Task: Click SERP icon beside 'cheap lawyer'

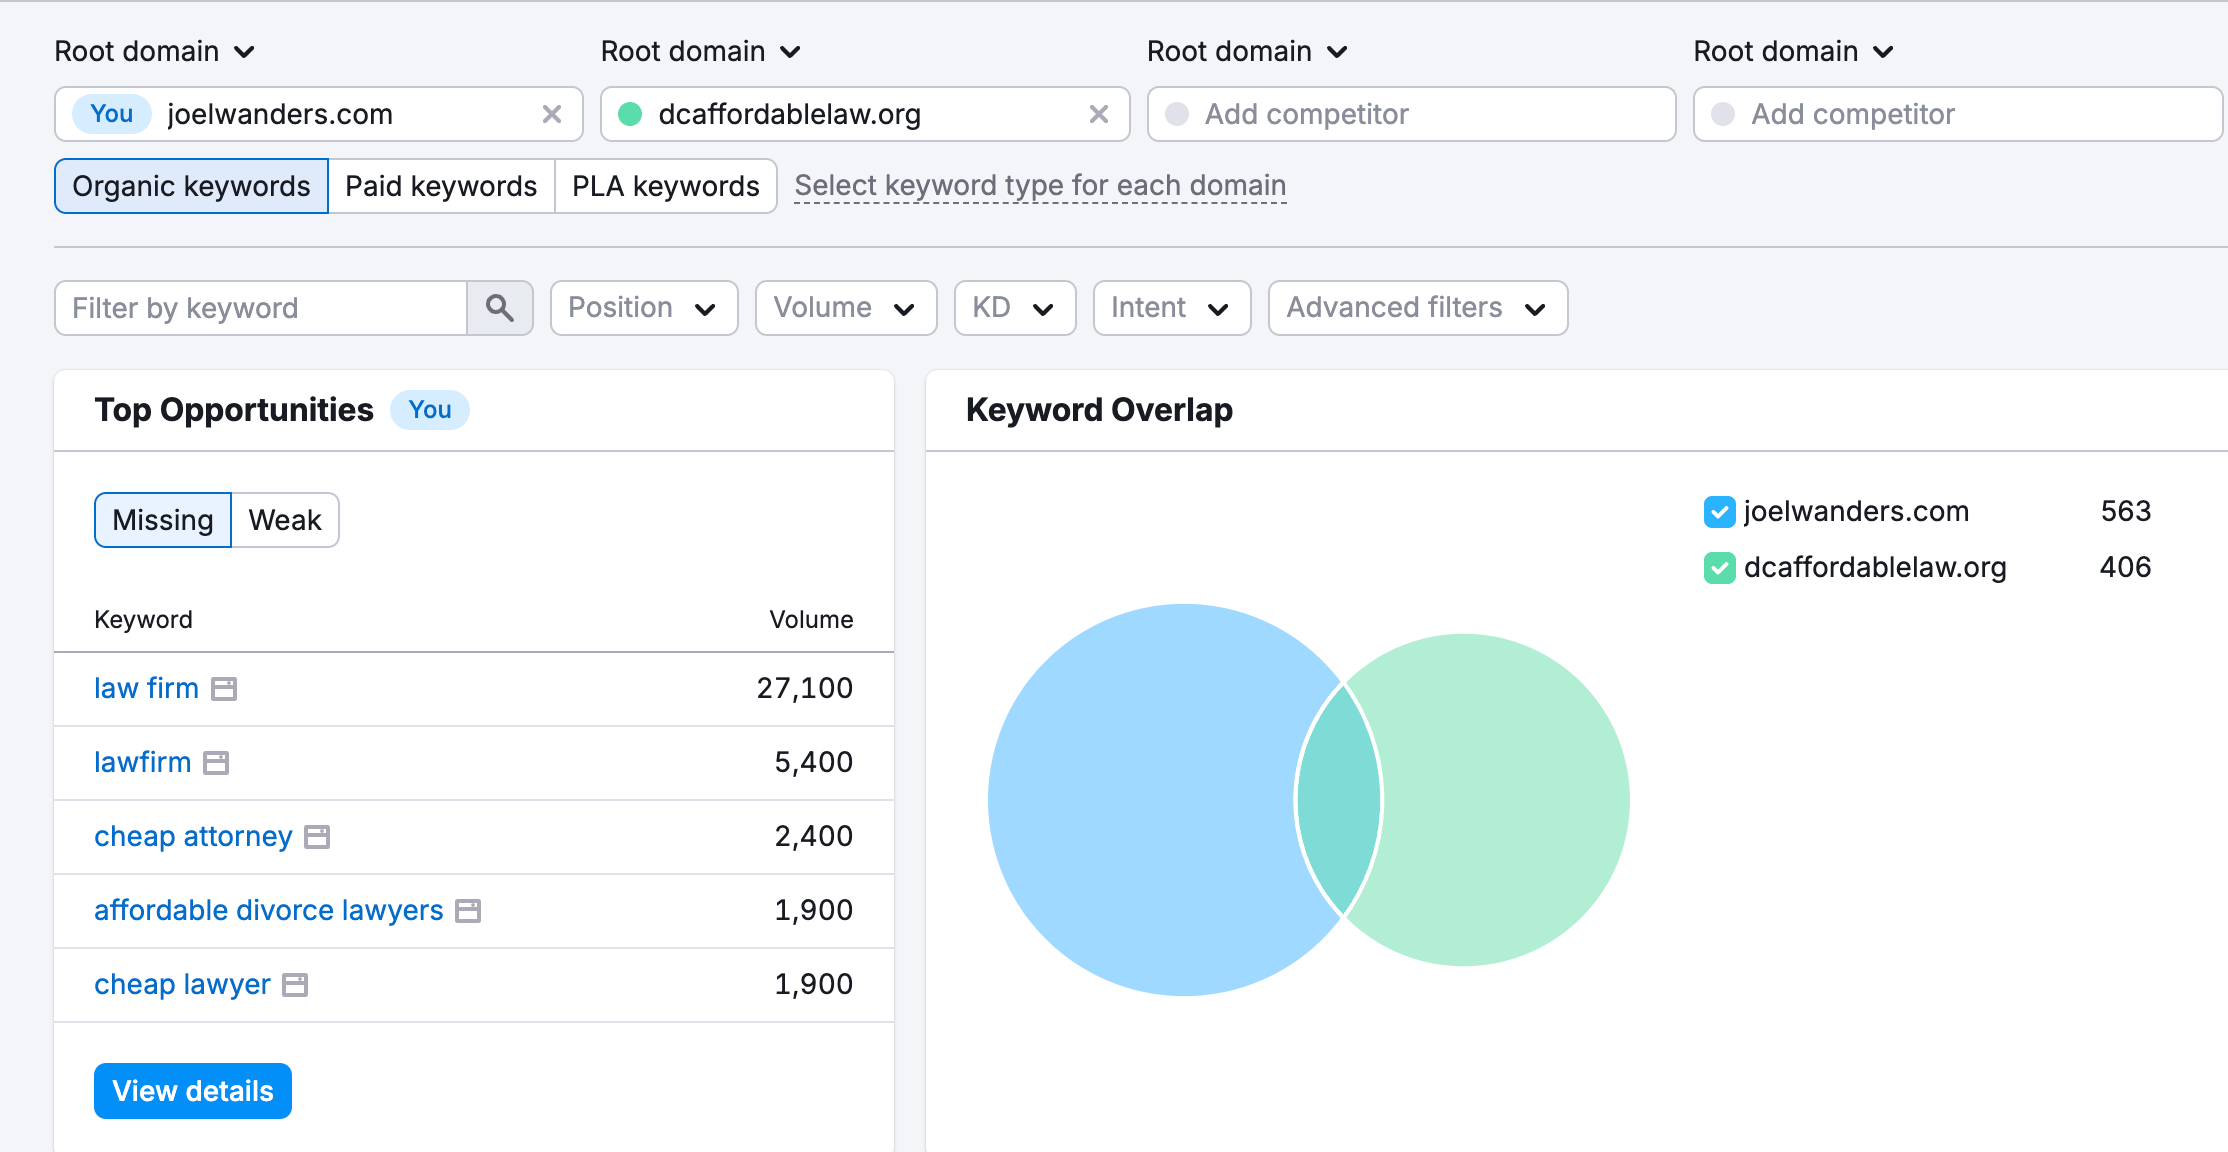Action: [295, 985]
